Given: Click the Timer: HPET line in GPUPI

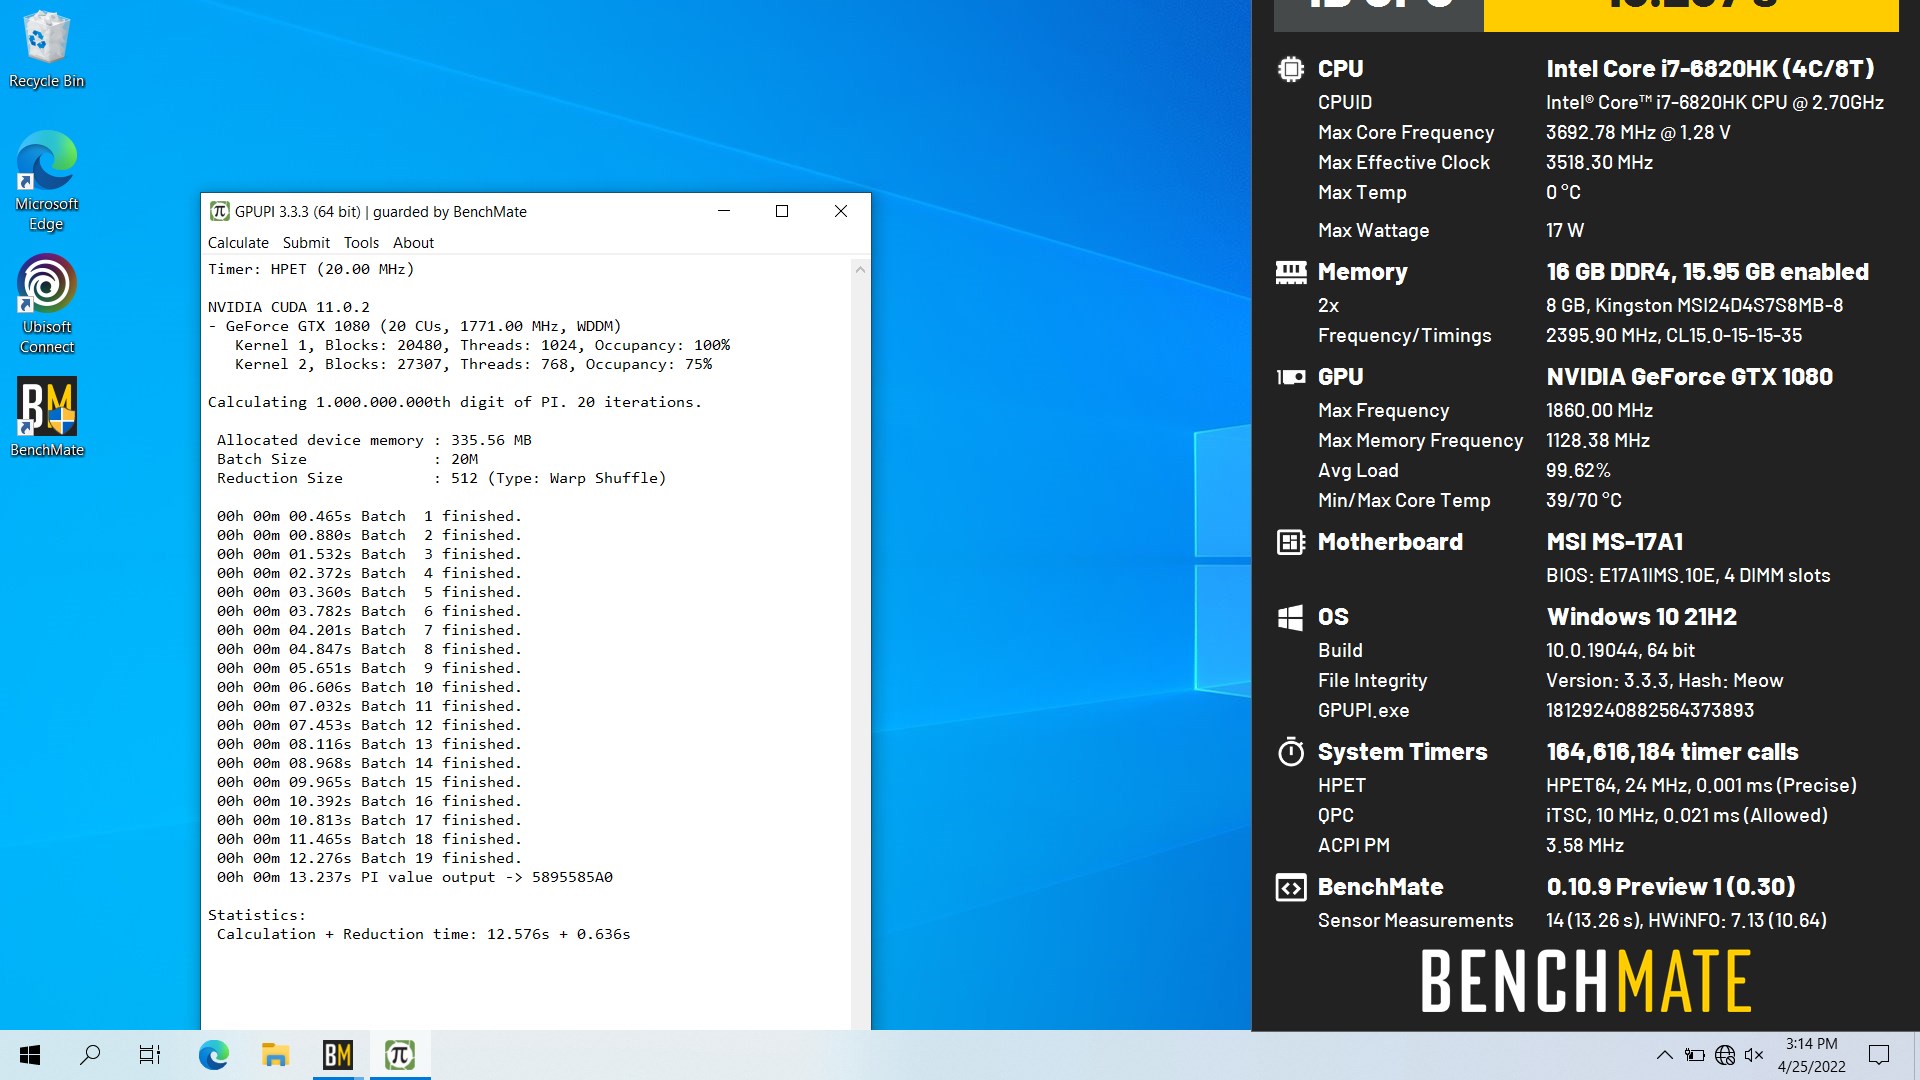Looking at the screenshot, I should (x=311, y=269).
